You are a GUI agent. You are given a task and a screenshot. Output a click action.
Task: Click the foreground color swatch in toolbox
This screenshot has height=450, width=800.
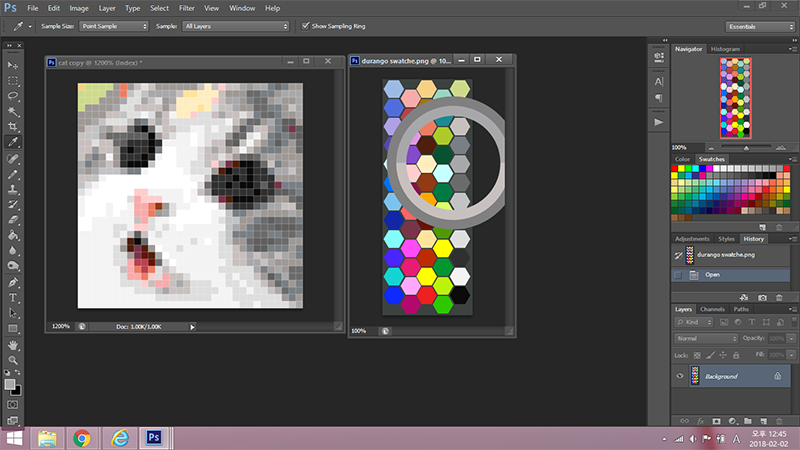[10, 384]
